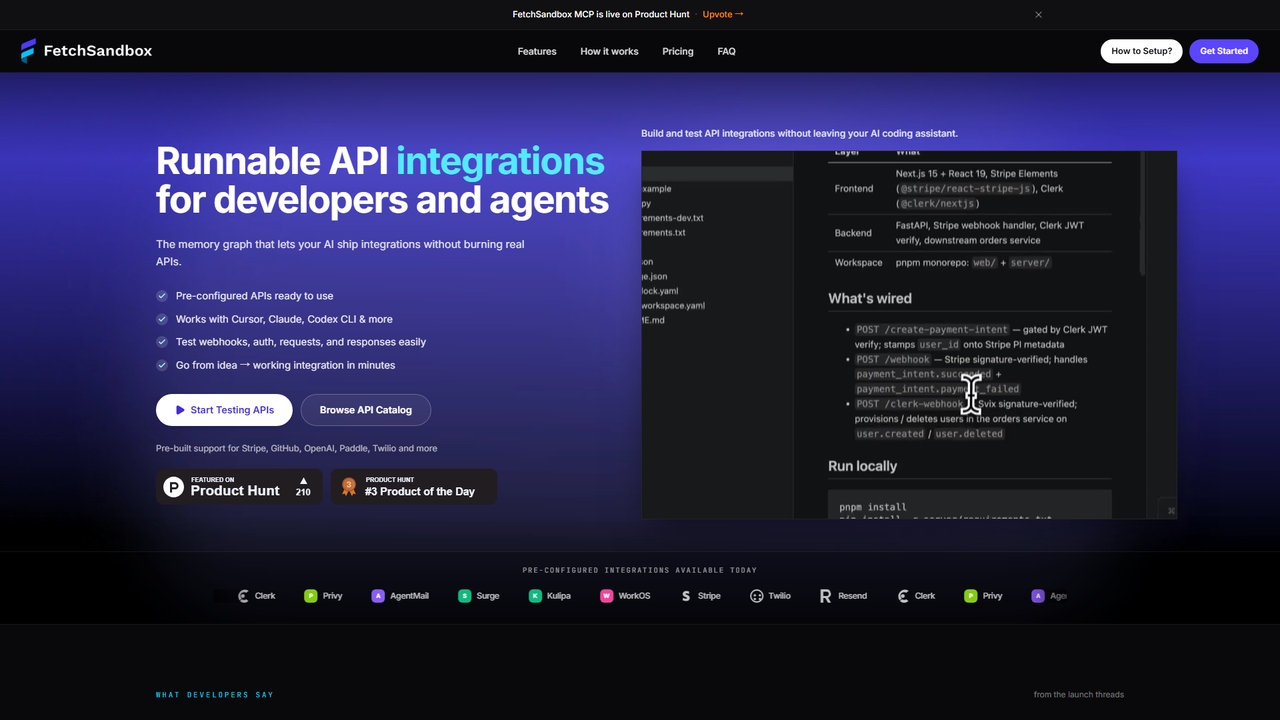Click the Resend integration logo
This screenshot has width=1280, height=720.
point(843,596)
